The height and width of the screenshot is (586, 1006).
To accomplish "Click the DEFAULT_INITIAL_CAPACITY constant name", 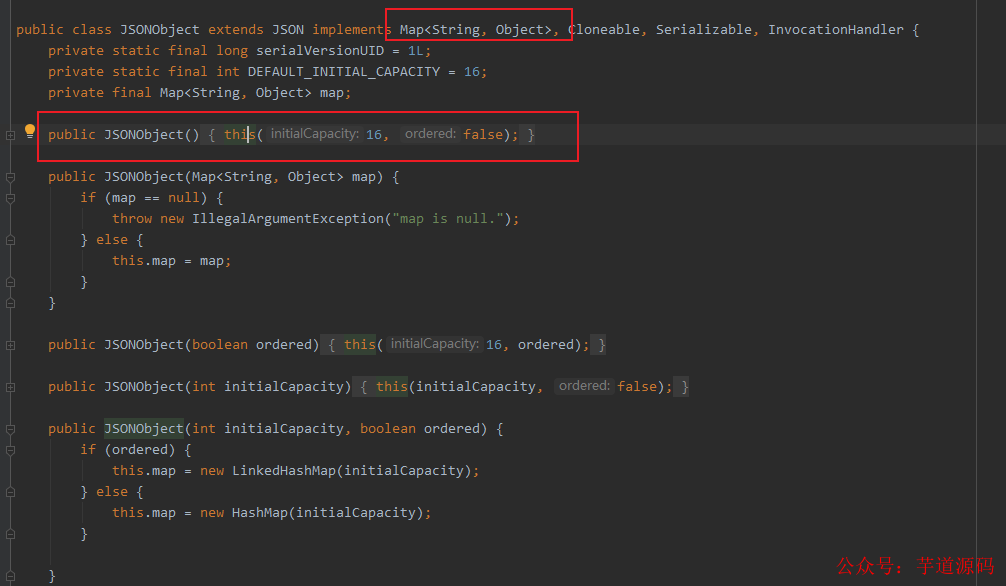I will click(x=343, y=72).
